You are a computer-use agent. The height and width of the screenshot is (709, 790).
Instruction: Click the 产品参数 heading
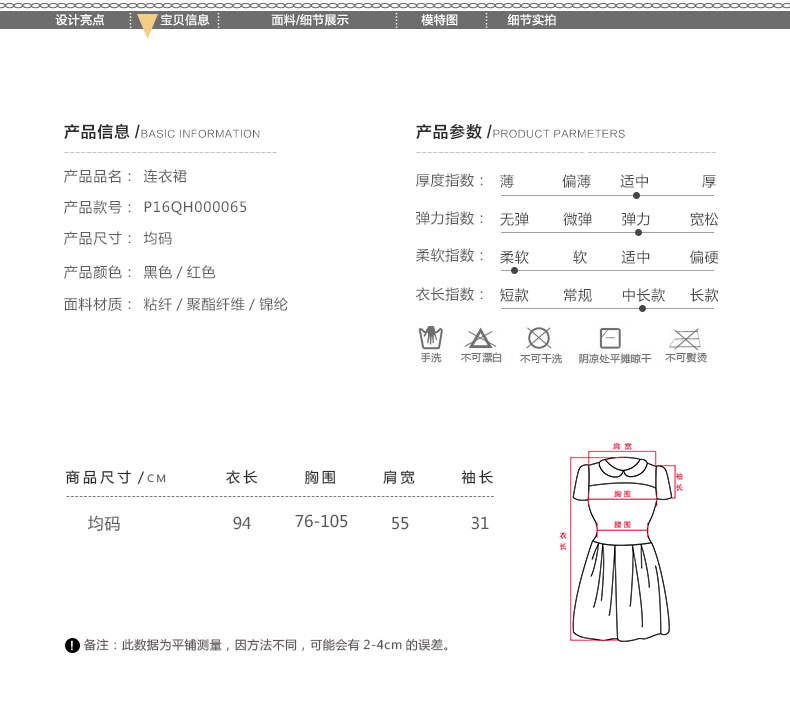[x=520, y=132]
